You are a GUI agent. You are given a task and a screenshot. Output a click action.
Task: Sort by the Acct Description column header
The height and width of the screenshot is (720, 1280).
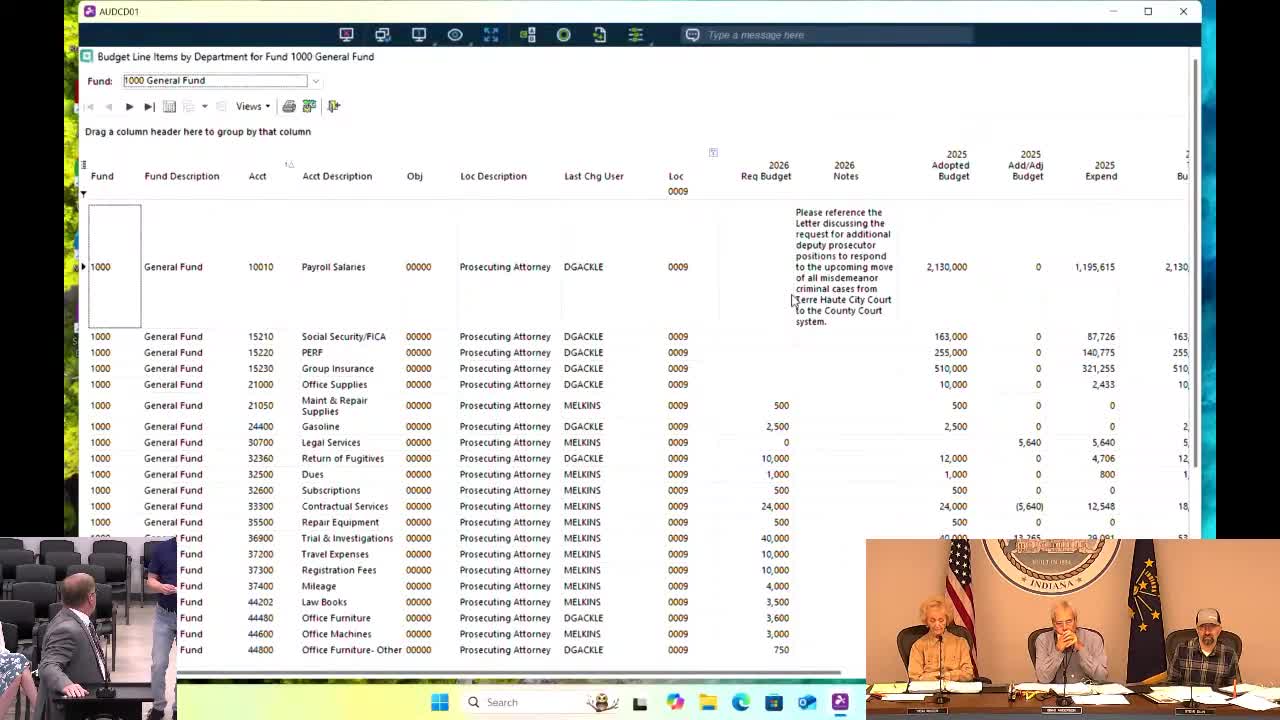click(x=337, y=176)
